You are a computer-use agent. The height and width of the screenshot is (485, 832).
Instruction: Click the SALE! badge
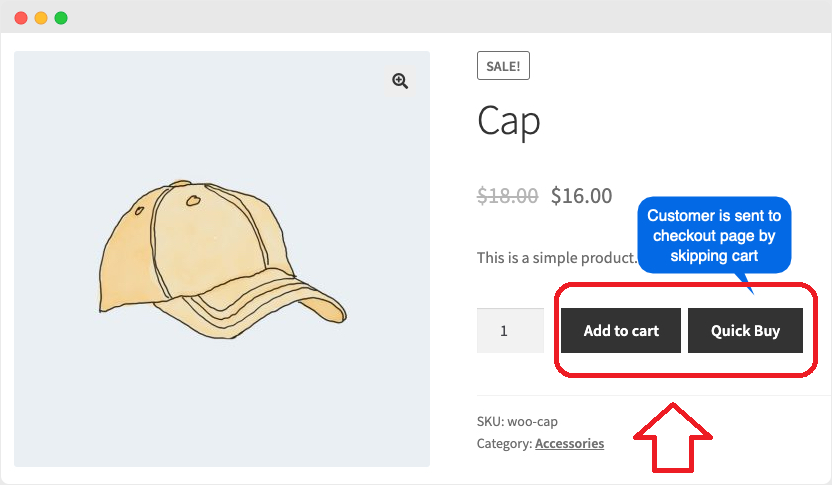pos(503,66)
